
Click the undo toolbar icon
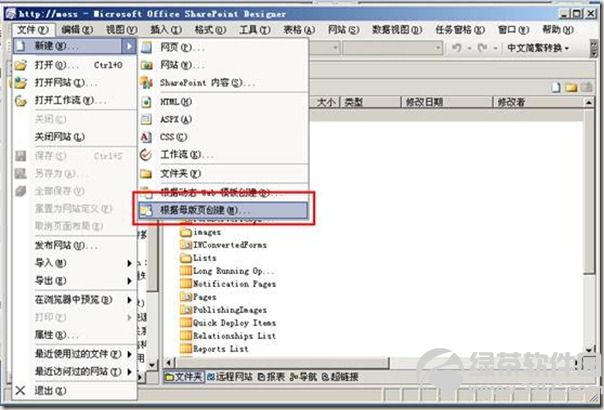point(457,48)
